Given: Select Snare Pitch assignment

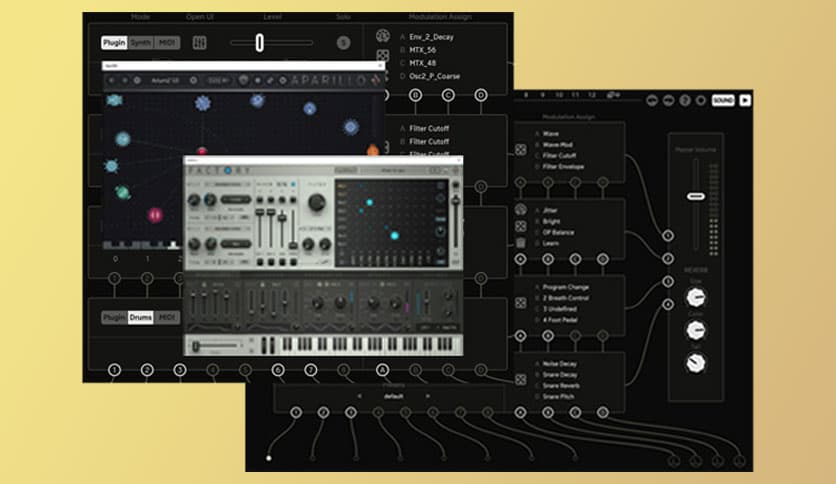Looking at the screenshot, I should tap(558, 397).
